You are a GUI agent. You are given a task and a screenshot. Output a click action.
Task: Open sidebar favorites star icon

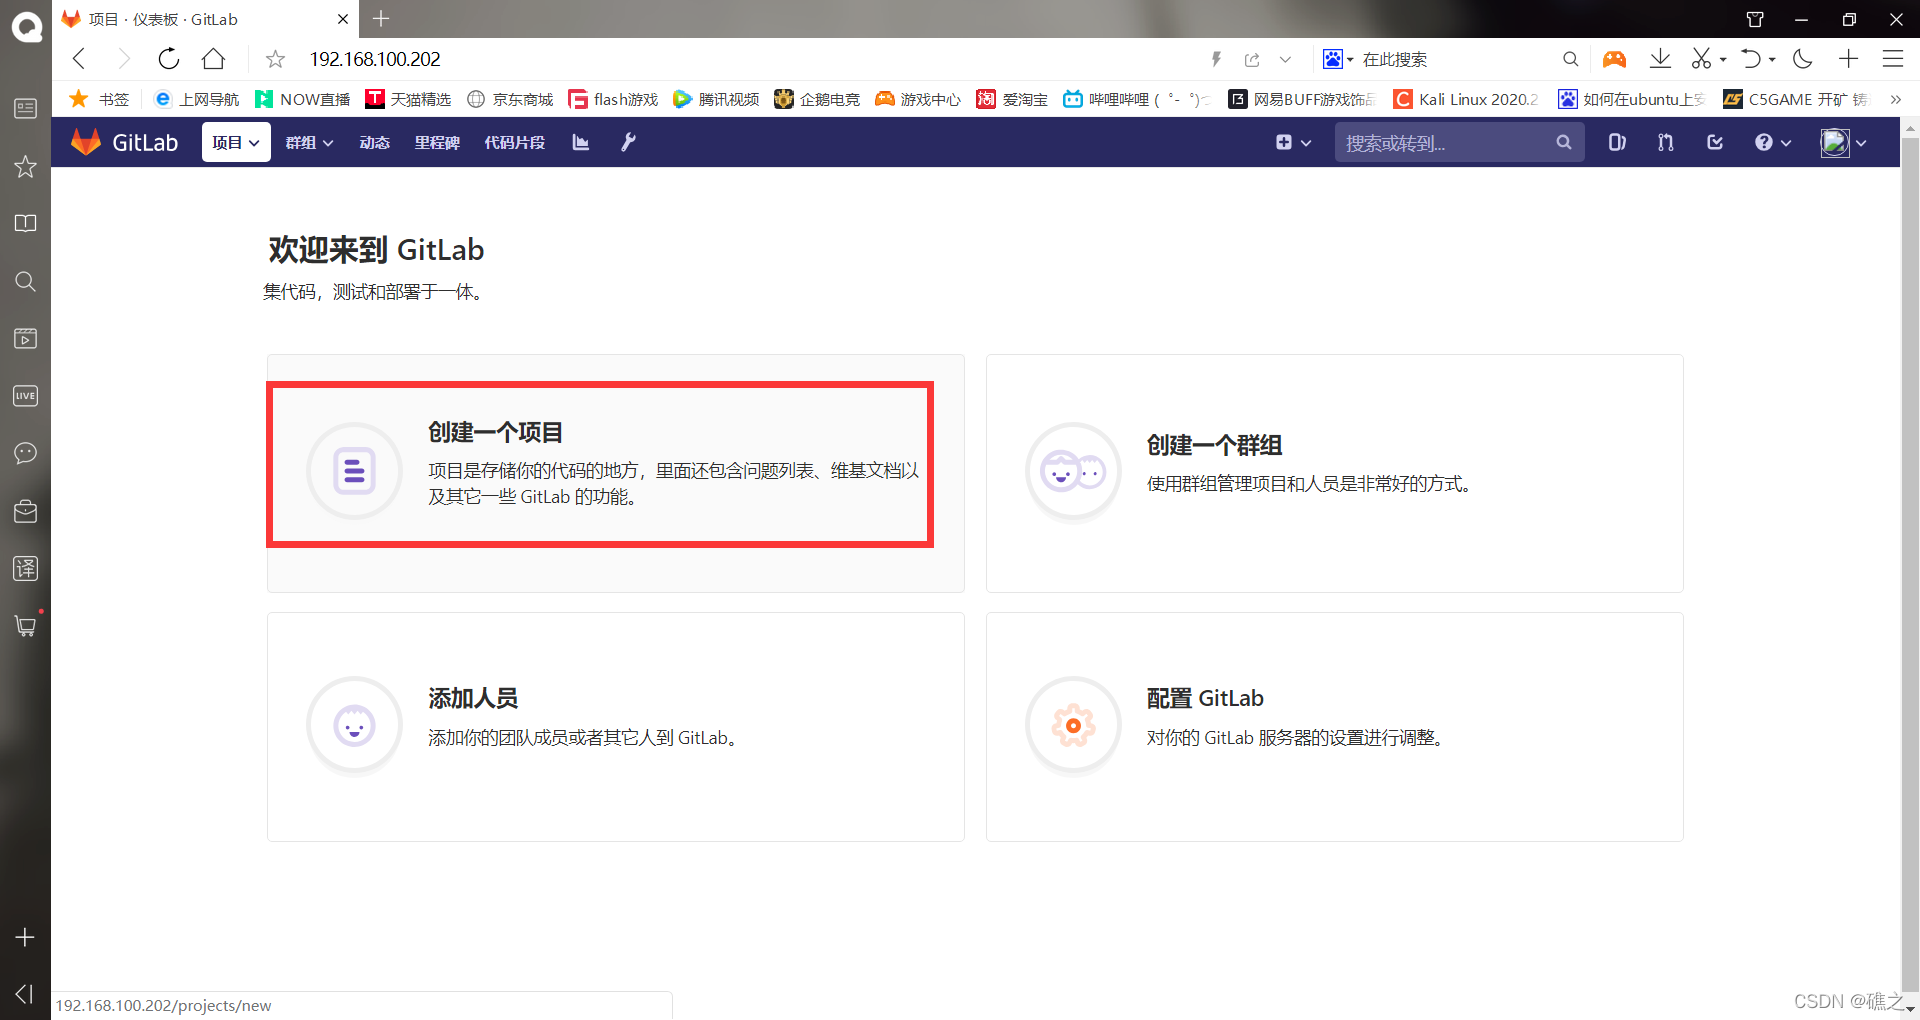(25, 166)
